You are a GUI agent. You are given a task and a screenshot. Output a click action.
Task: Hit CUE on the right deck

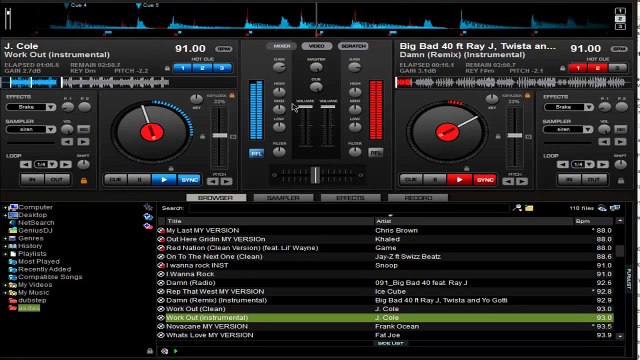(411, 180)
